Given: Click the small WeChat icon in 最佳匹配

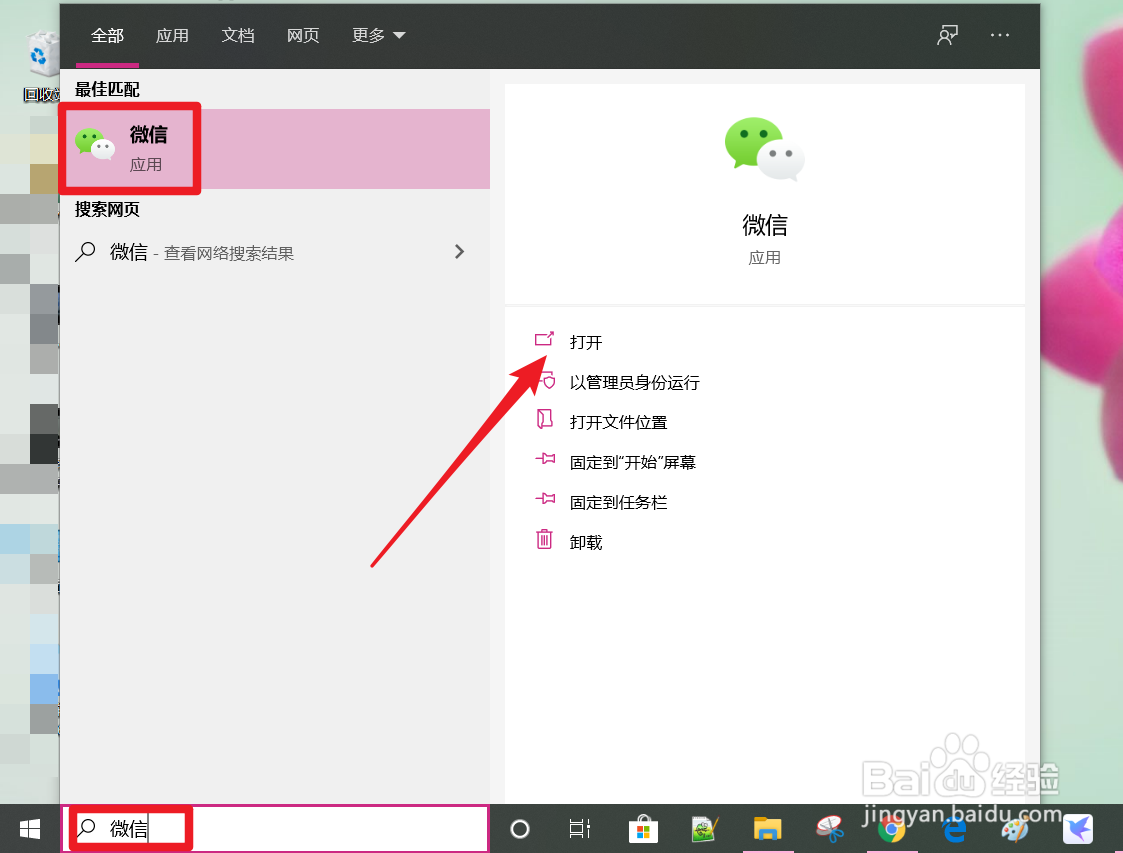Looking at the screenshot, I should 95,143.
